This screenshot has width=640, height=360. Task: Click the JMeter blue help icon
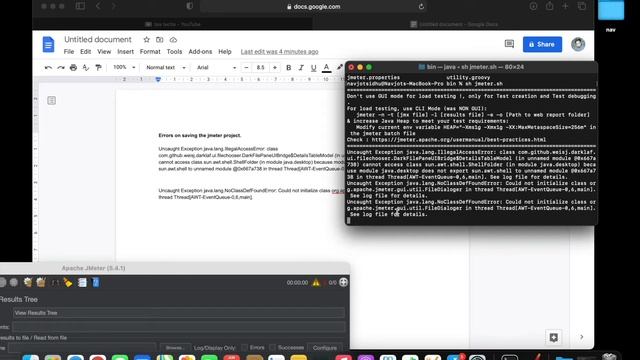tap(96, 282)
